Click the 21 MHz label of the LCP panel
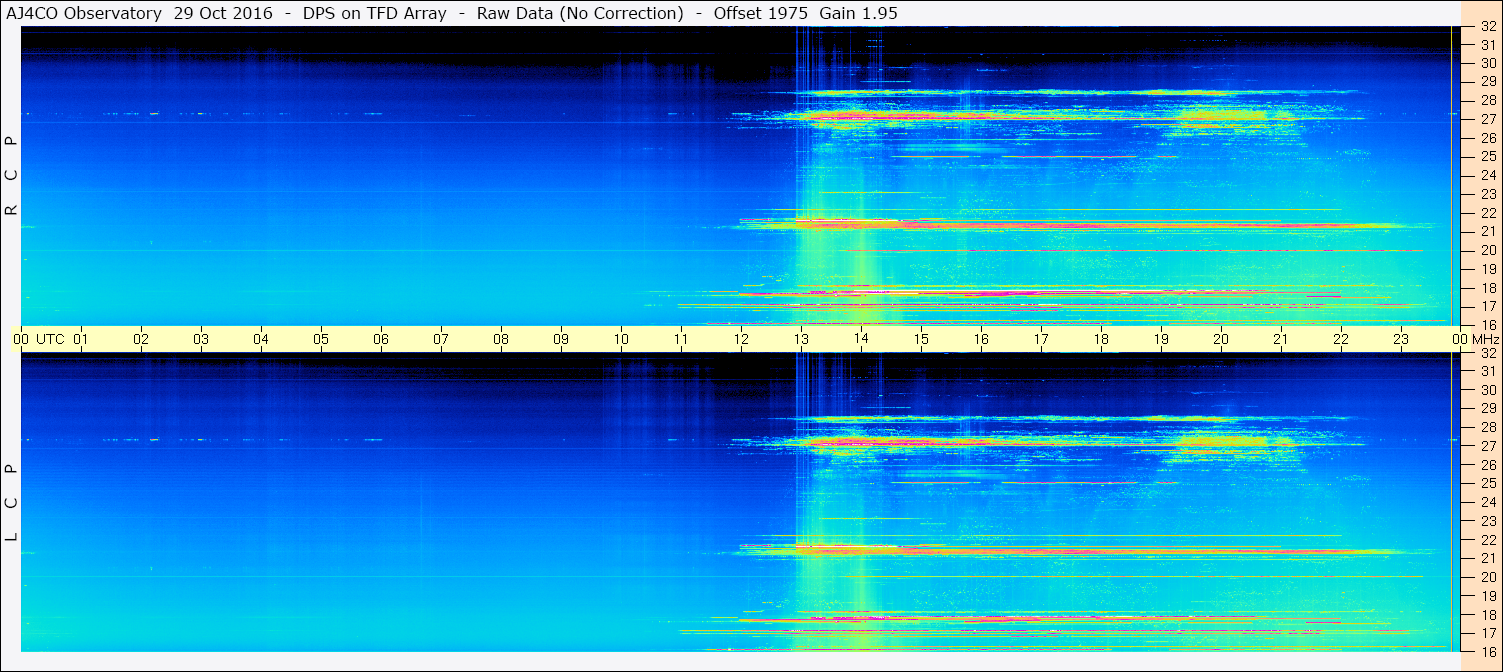Viewport: 1503px width, 672px height. tap(1487, 558)
